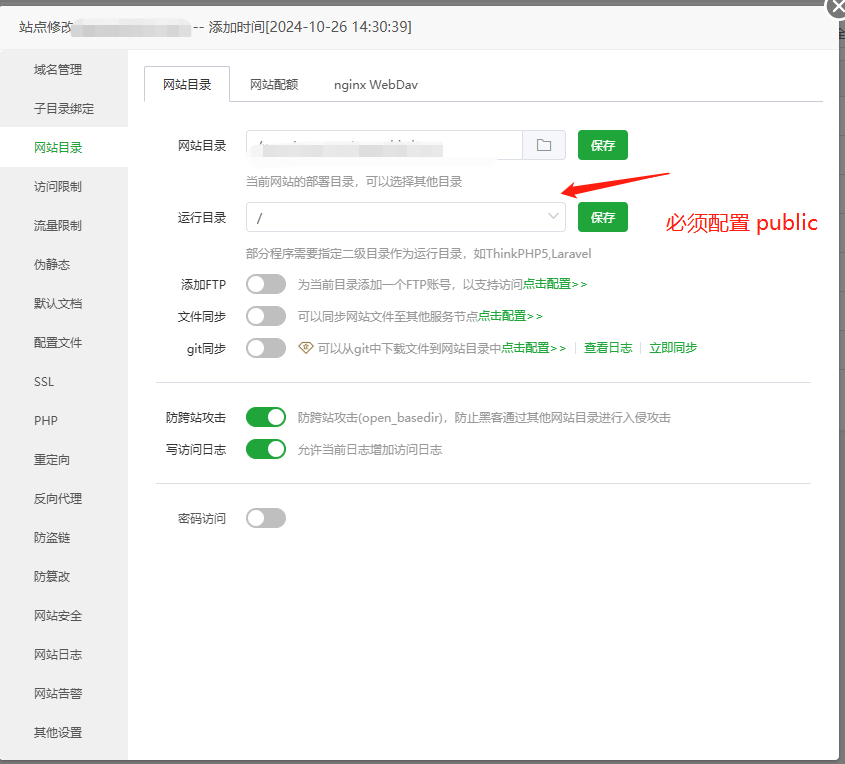Open 重定向 in sidebar
The width and height of the screenshot is (845, 764).
[x=52, y=460]
